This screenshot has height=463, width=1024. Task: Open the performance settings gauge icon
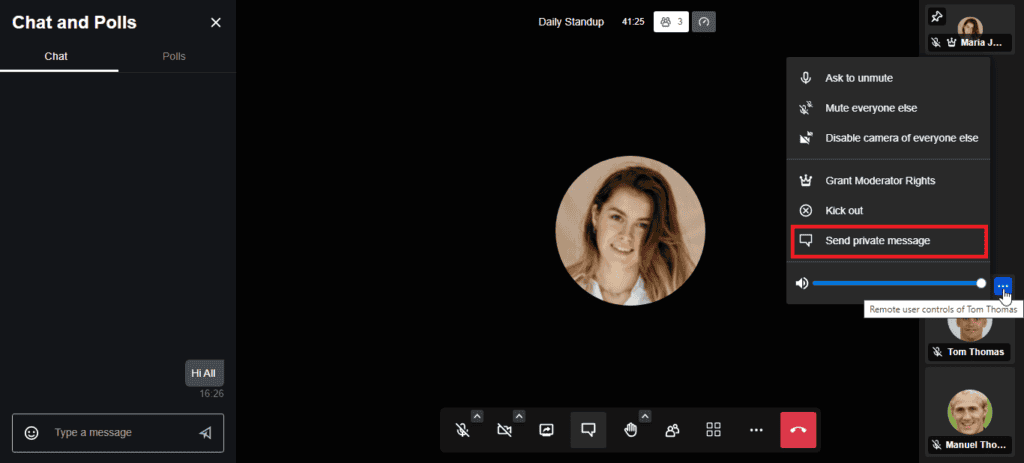[x=703, y=22]
